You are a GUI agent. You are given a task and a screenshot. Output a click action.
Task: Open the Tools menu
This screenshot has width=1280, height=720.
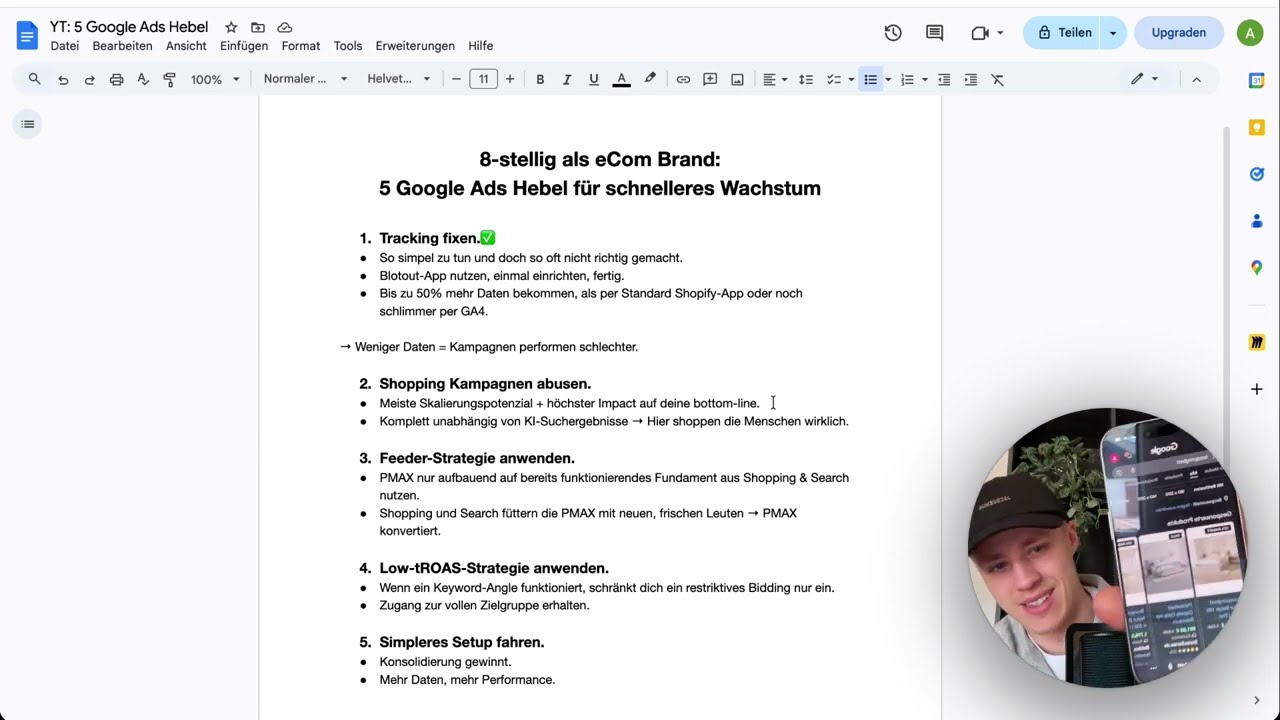(x=348, y=46)
